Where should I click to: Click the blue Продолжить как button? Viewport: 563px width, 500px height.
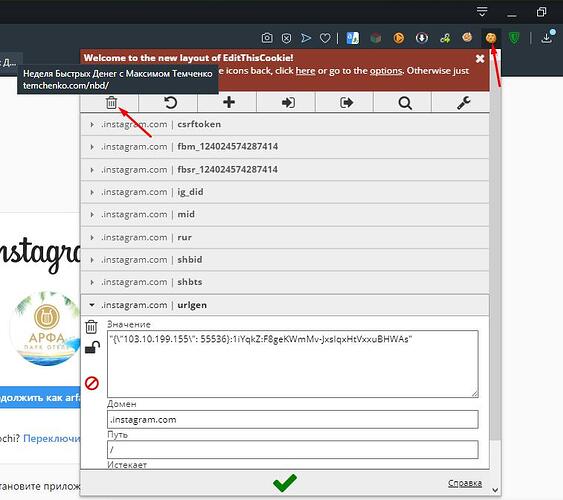point(40,397)
